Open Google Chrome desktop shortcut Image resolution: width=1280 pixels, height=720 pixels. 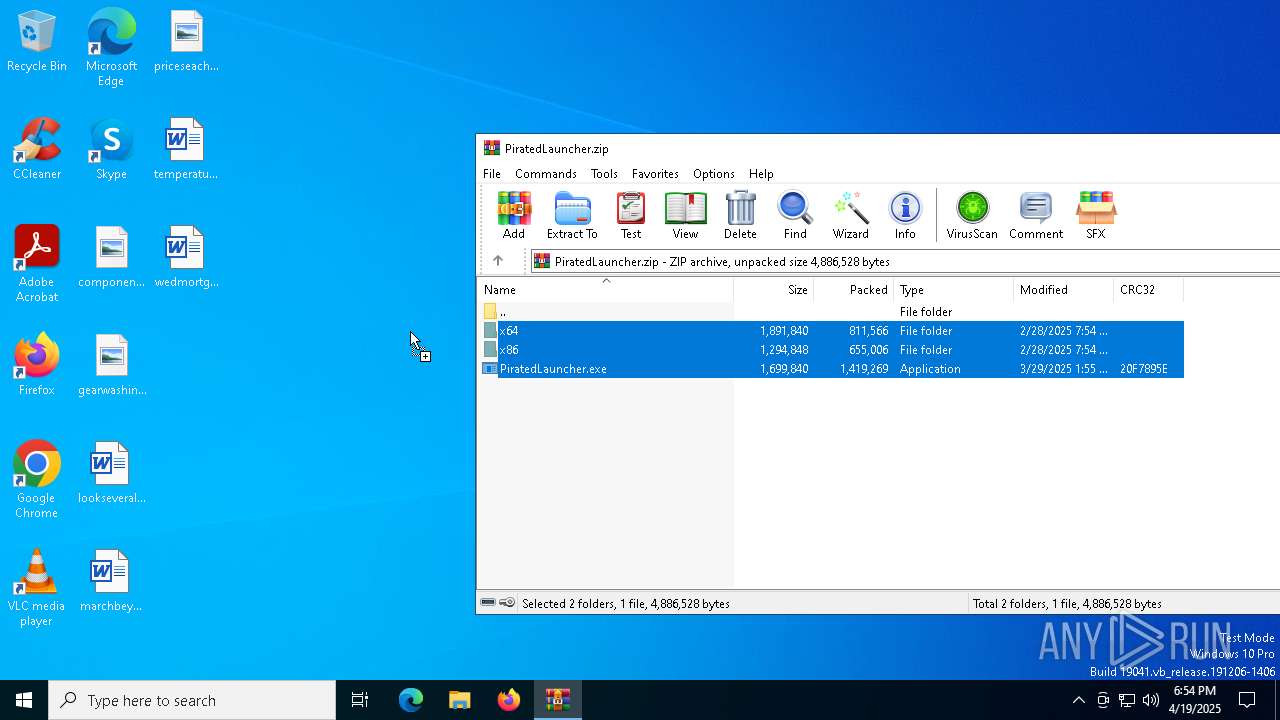[x=37, y=480]
